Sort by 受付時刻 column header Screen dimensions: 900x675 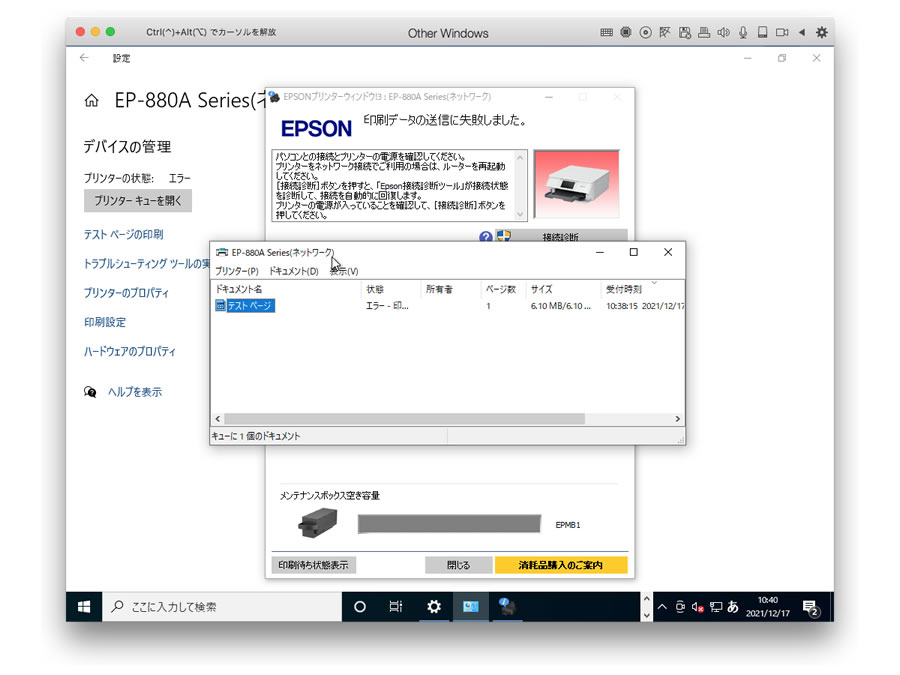[643, 289]
